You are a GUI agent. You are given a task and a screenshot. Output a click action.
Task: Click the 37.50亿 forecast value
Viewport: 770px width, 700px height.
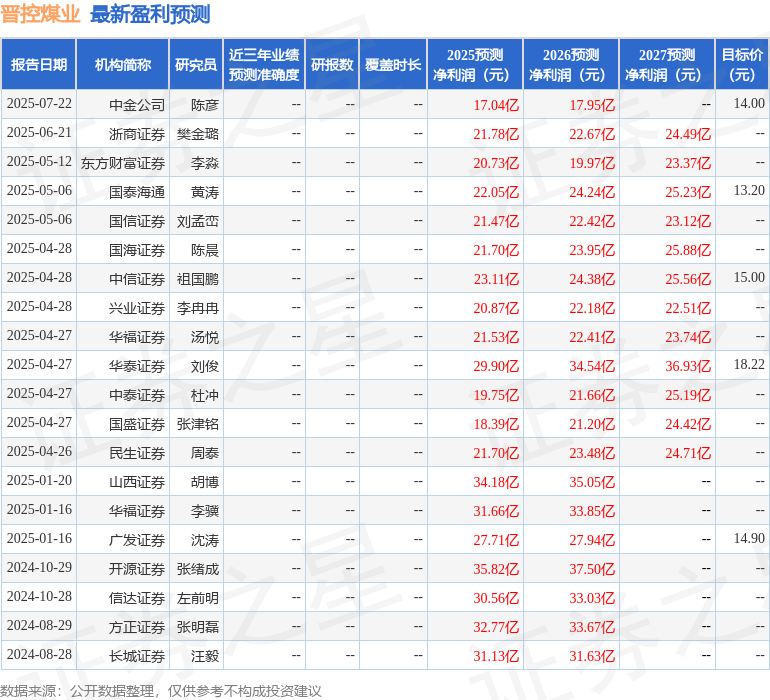(x=592, y=569)
